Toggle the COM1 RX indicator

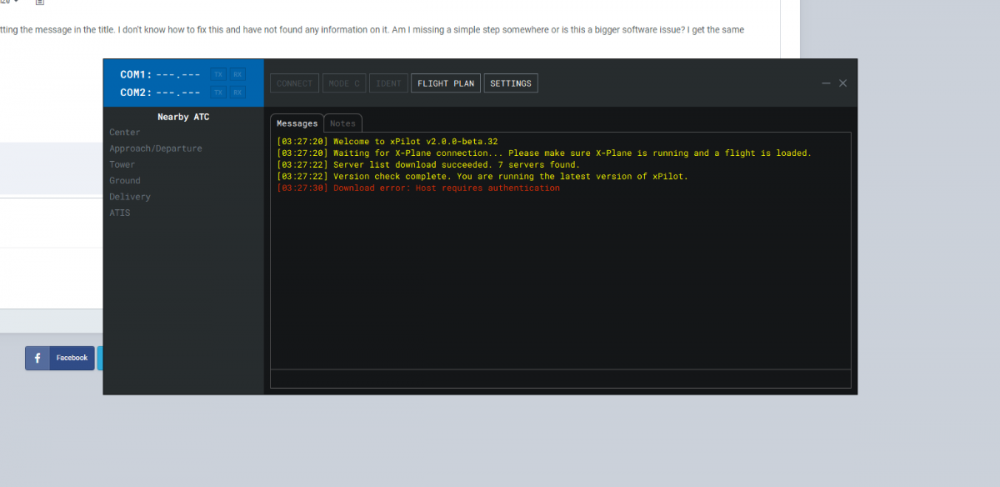coord(237,74)
